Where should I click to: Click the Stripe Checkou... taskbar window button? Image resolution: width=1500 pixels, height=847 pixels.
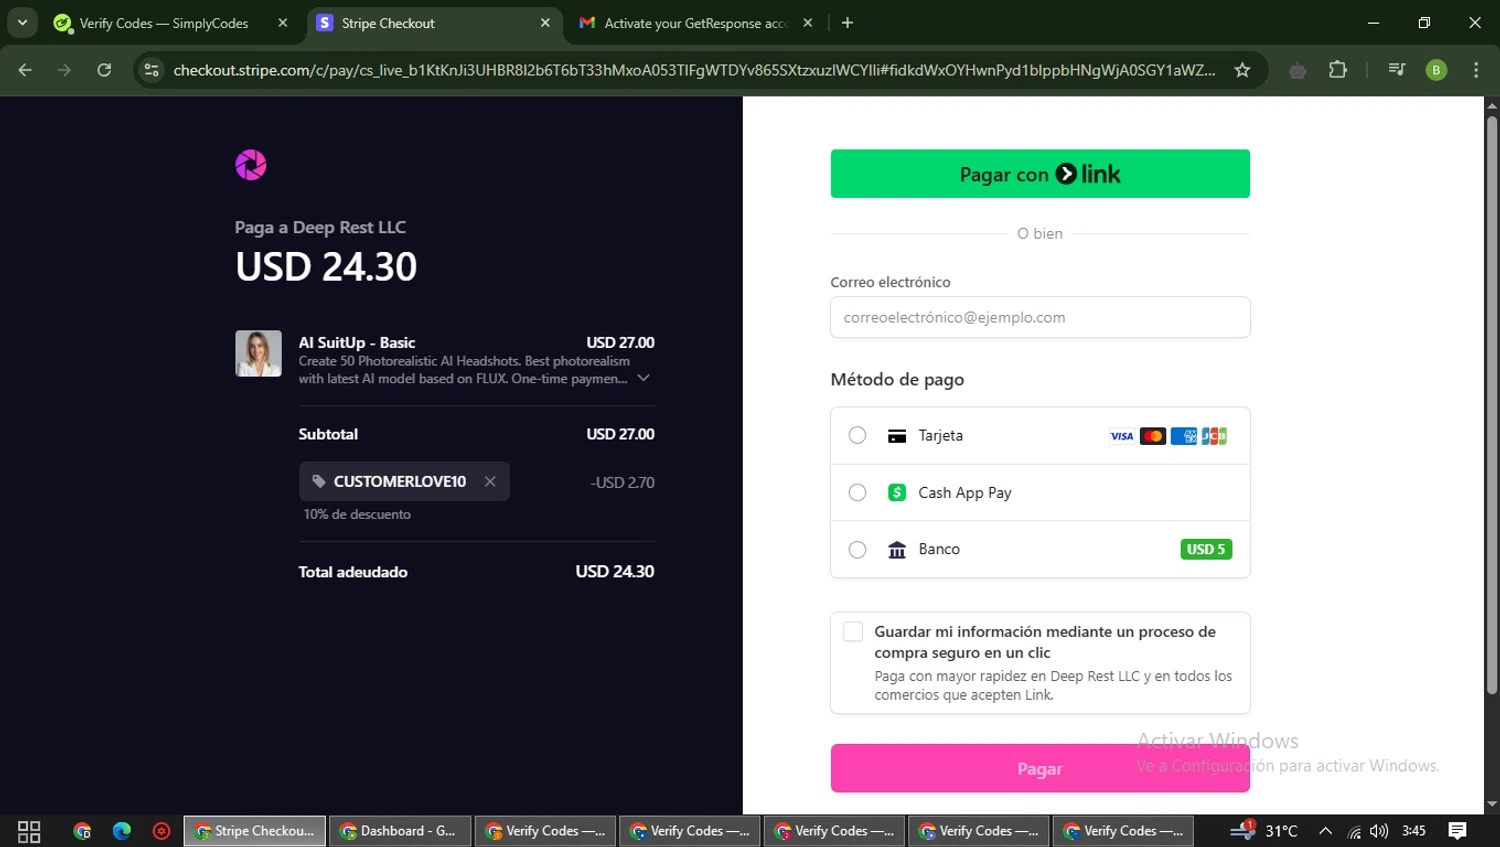coord(255,831)
